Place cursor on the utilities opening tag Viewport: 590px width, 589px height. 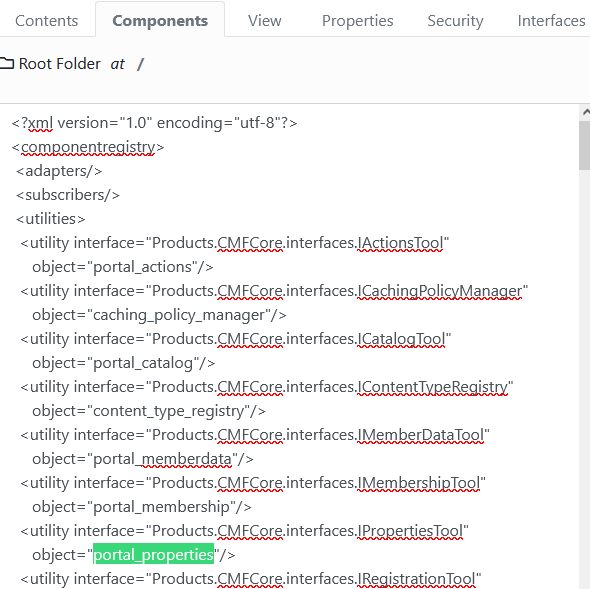51,219
